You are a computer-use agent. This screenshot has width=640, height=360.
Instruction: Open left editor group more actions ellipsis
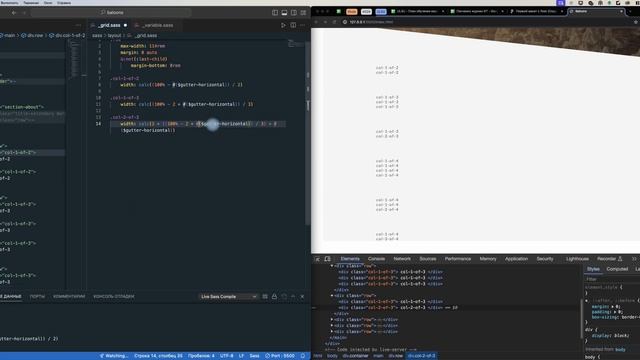[78, 25]
